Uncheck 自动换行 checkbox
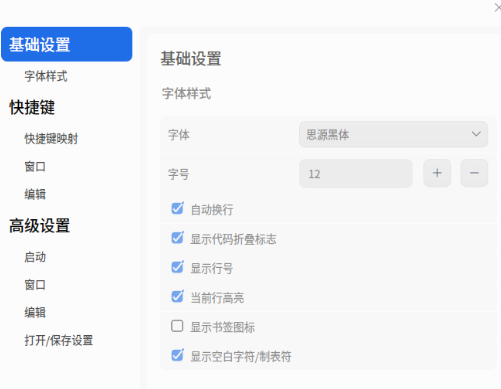 pyautogui.click(x=177, y=209)
